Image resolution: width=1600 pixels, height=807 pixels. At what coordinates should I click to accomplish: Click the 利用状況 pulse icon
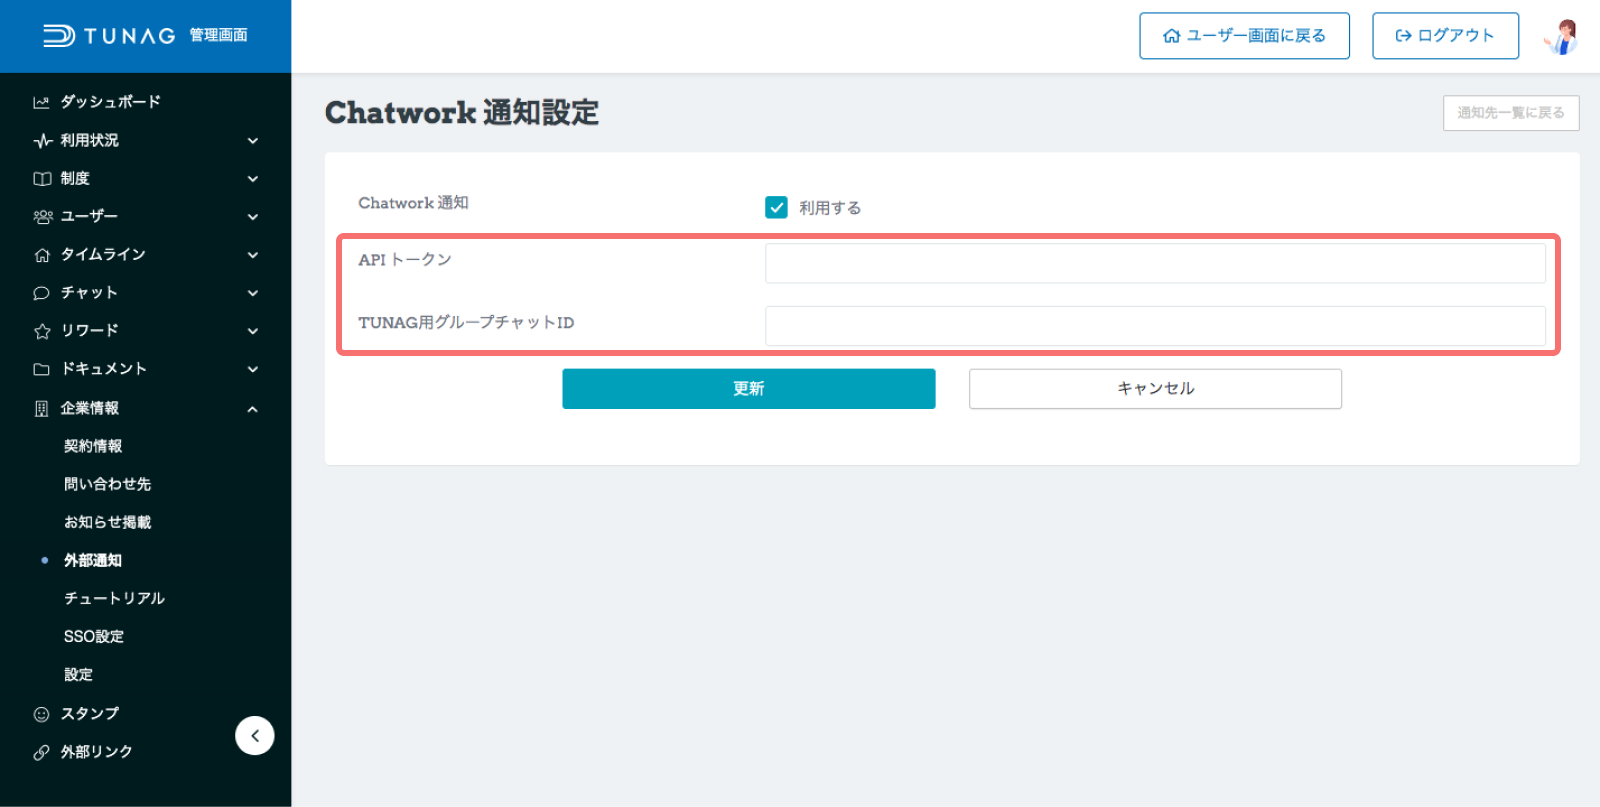pos(42,141)
